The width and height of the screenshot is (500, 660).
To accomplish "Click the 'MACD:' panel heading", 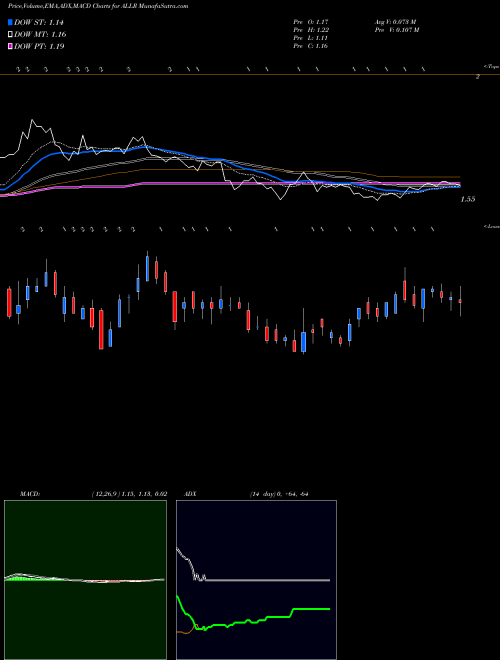I will pyautogui.click(x=30, y=494).
